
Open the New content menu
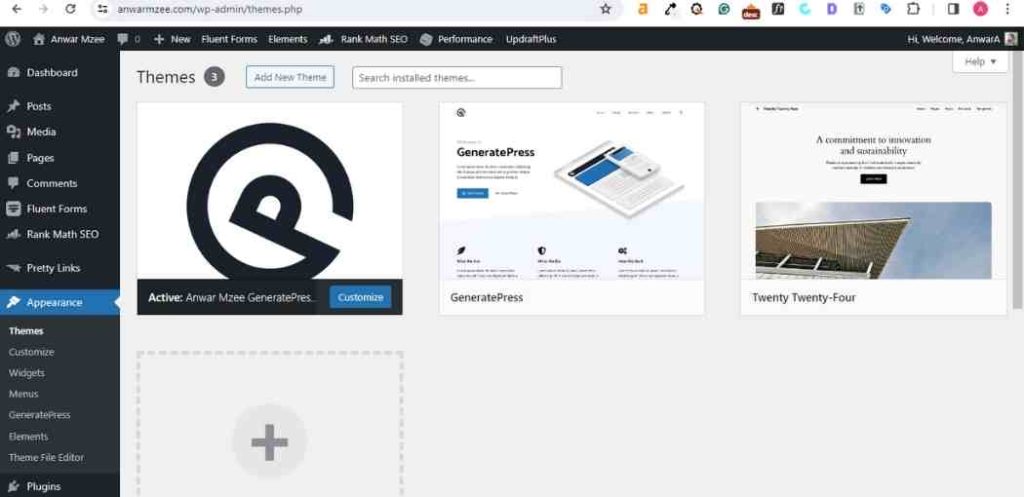(x=172, y=39)
